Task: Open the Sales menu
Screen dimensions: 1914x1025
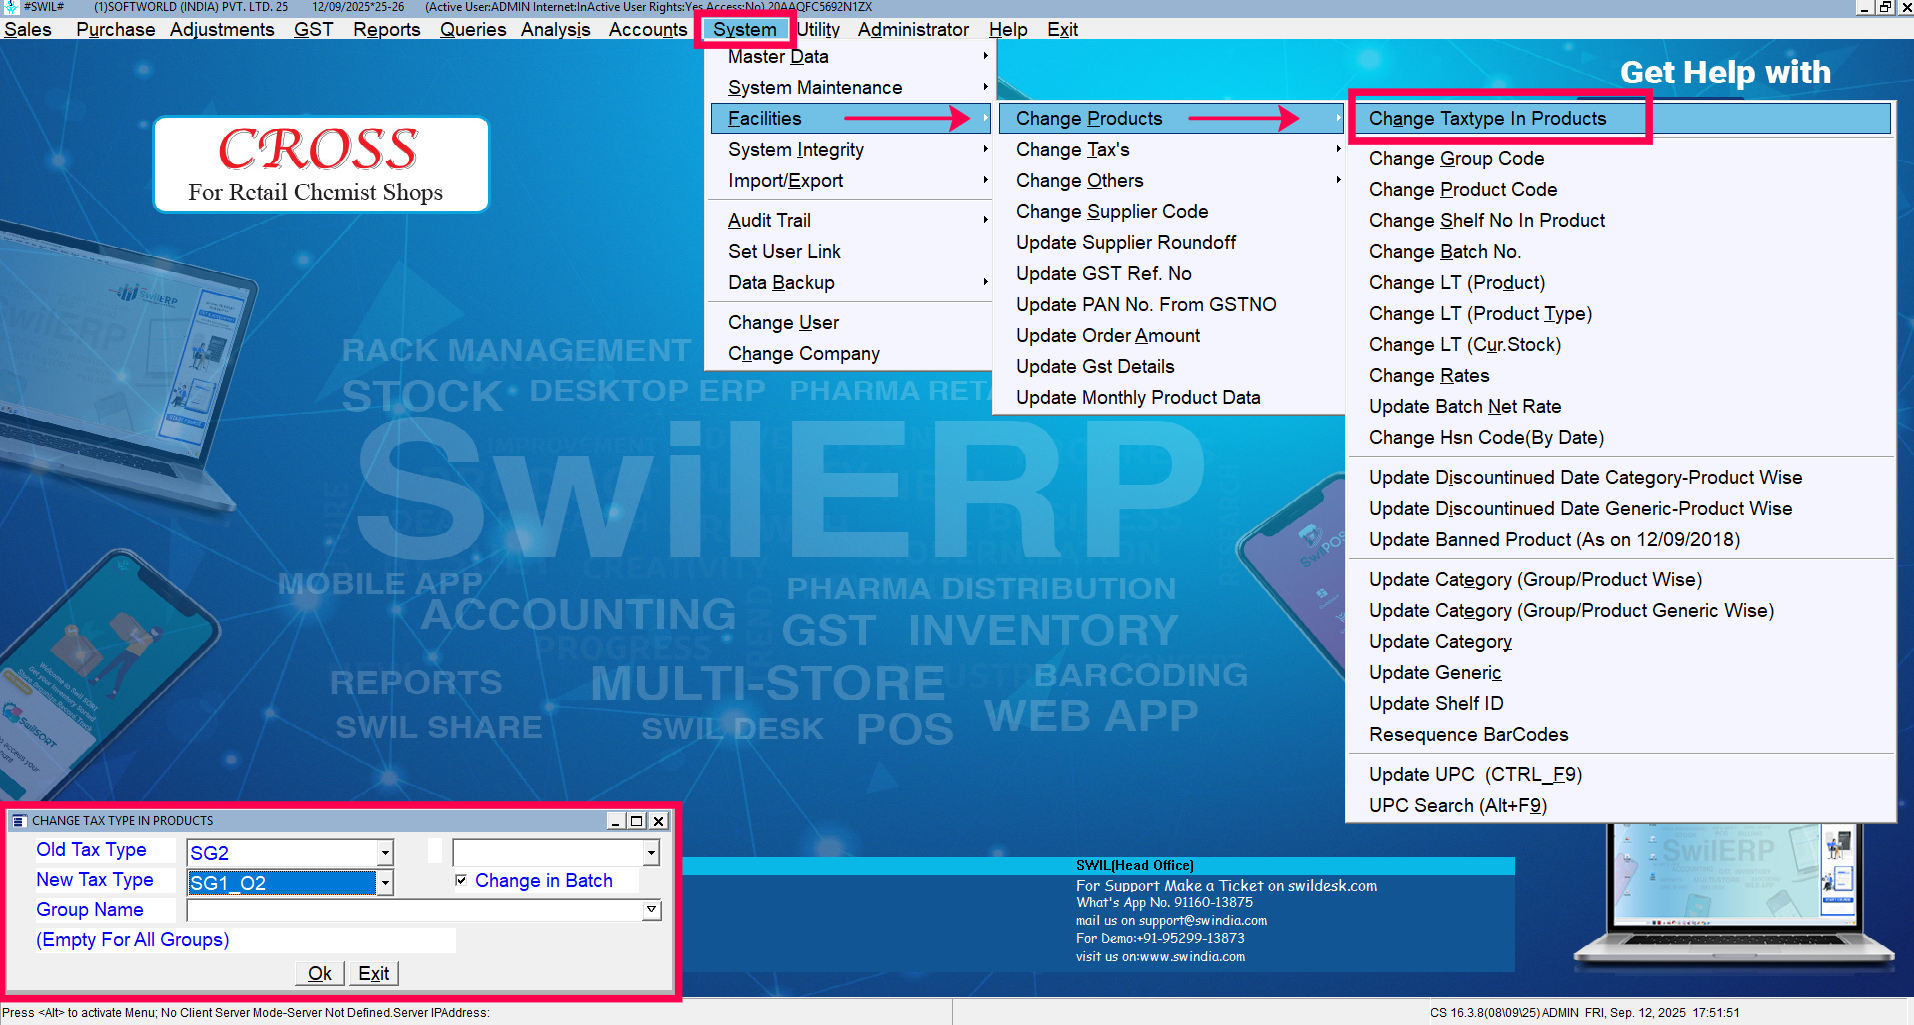Action: 28,29
